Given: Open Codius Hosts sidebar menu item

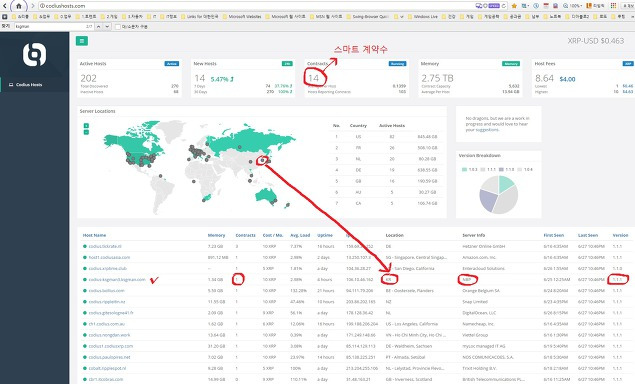Looking at the screenshot, I should tap(26, 85).
